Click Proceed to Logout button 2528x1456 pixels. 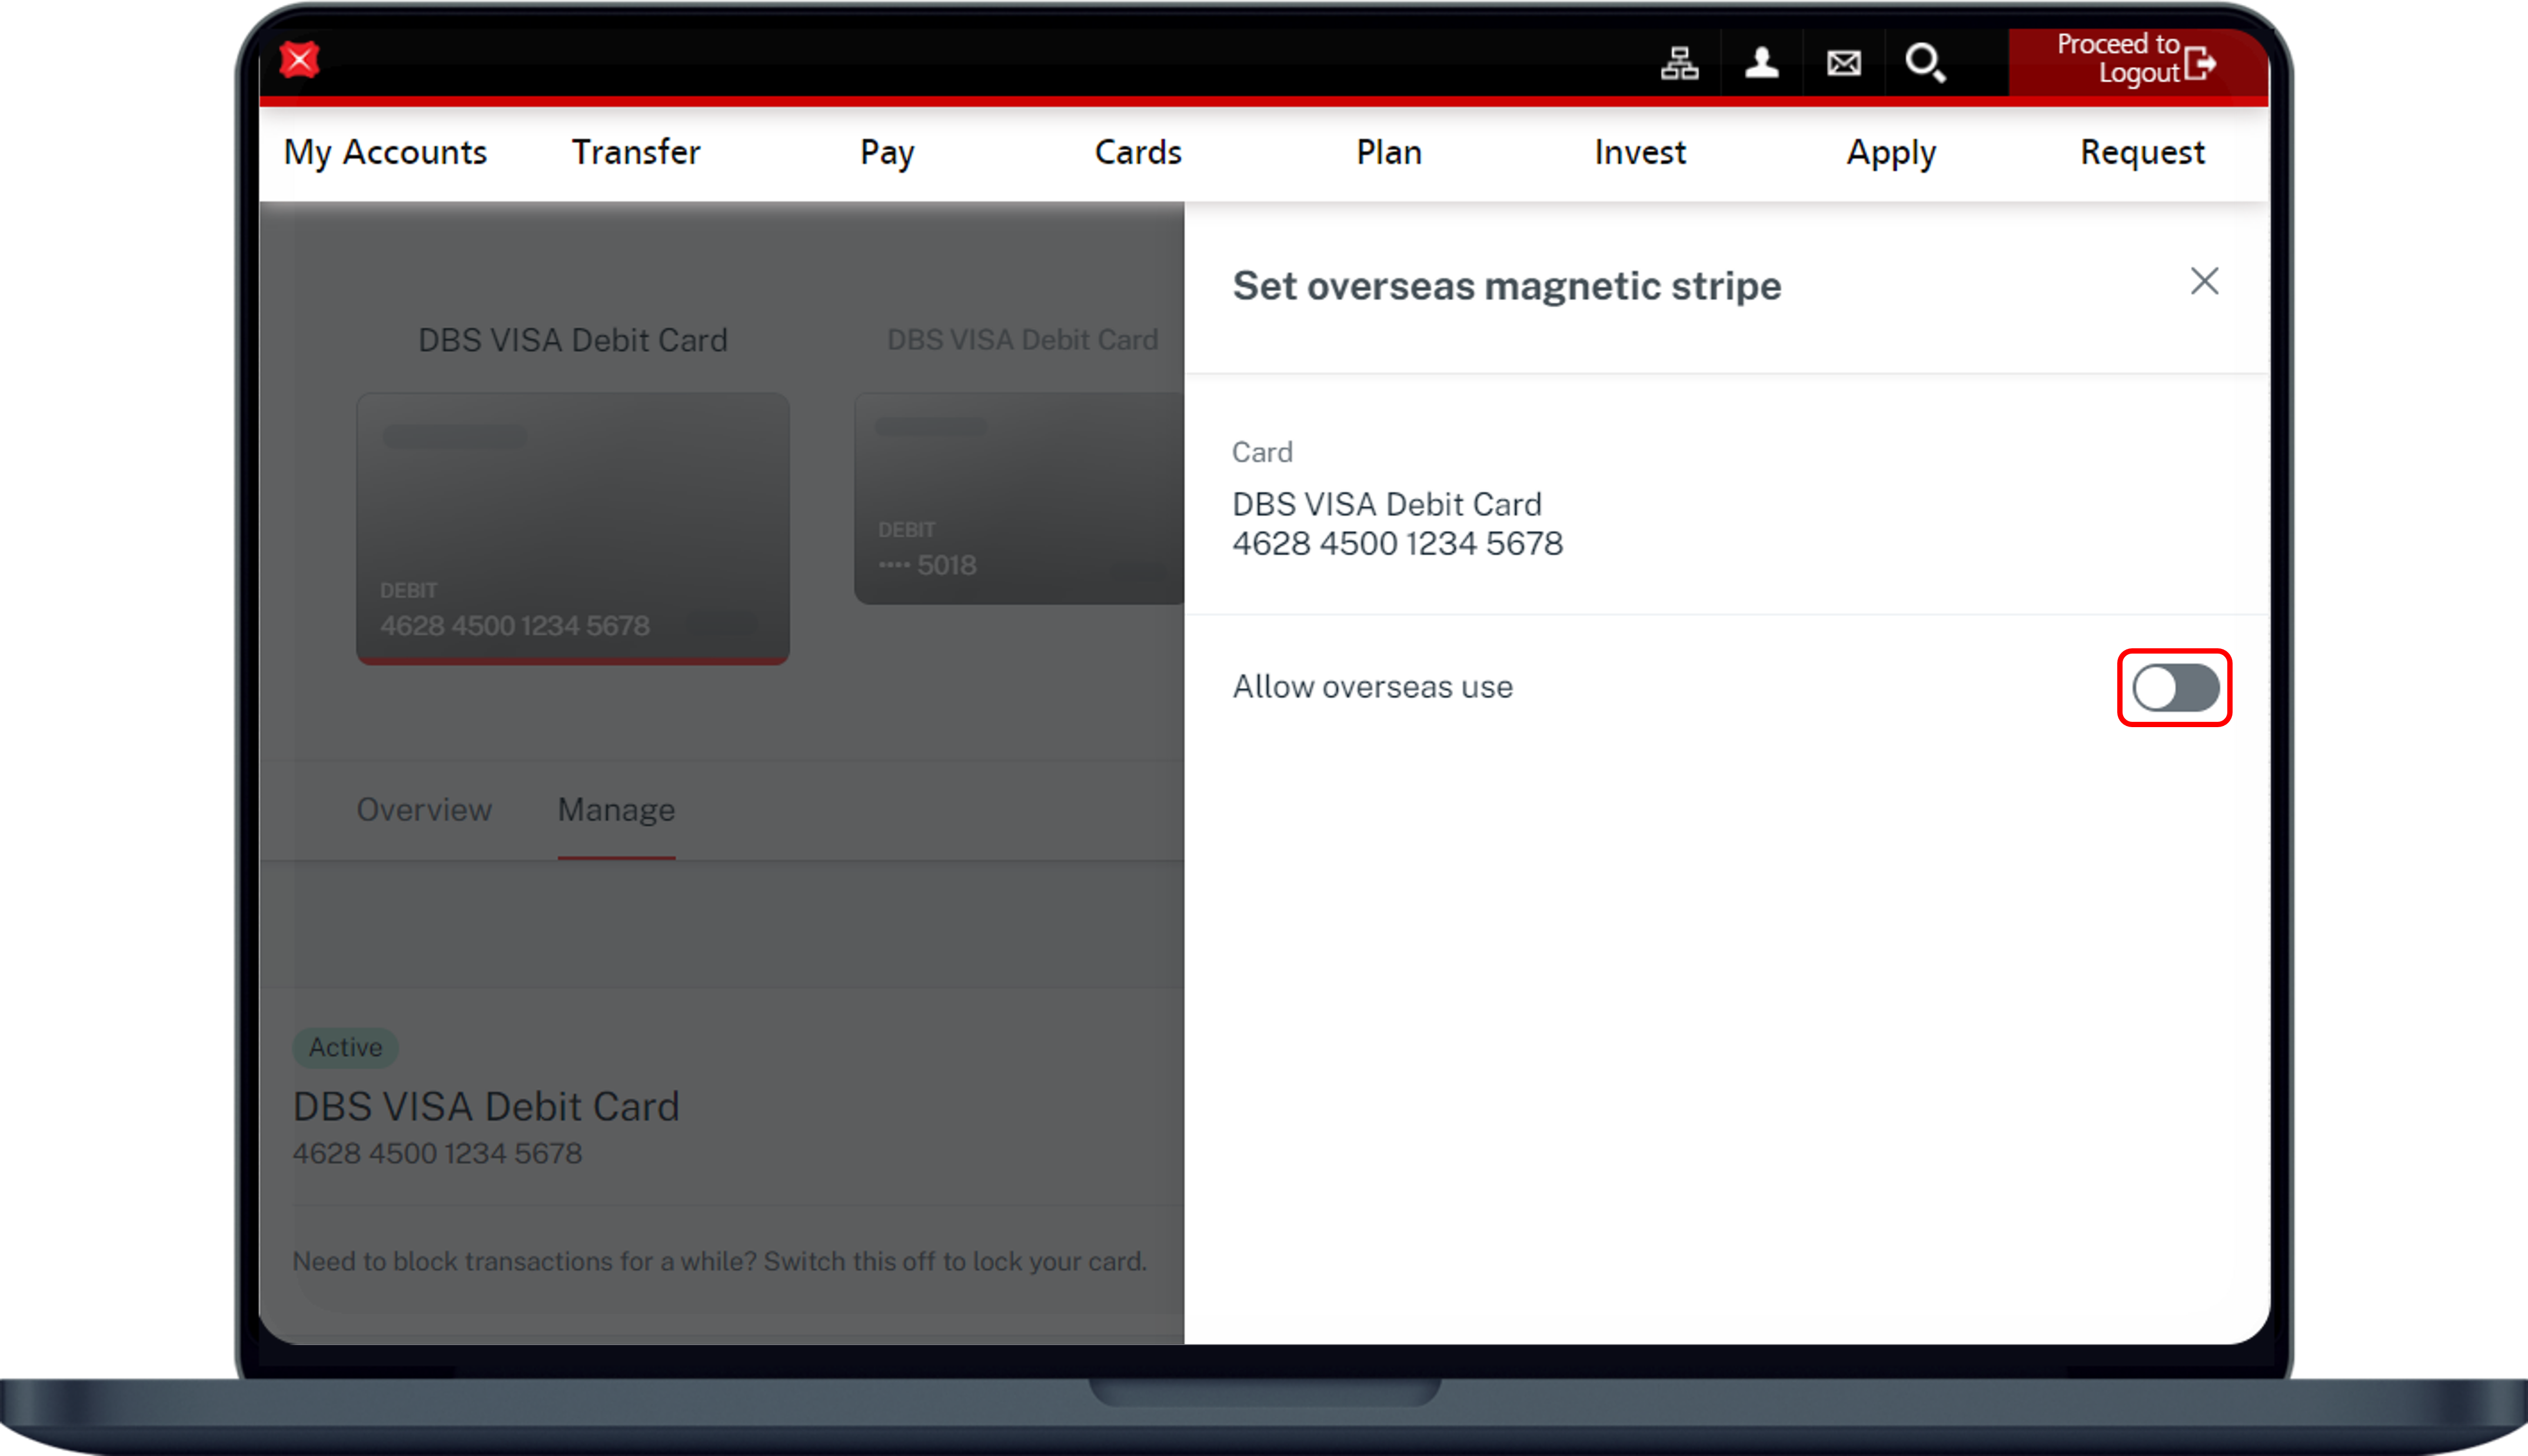tap(2136, 60)
